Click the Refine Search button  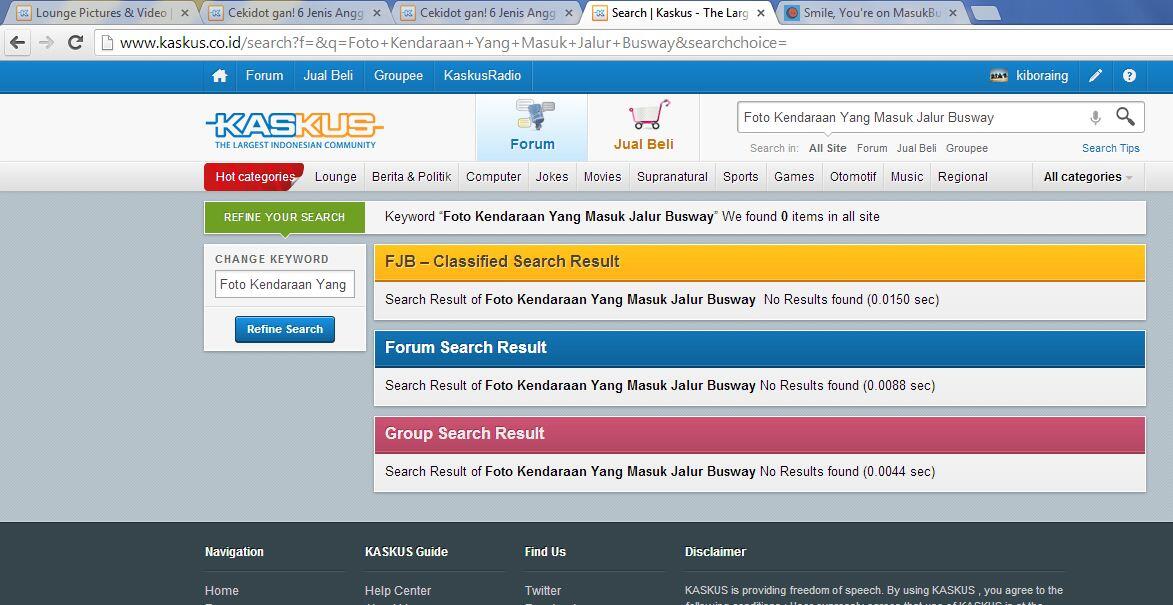(285, 329)
